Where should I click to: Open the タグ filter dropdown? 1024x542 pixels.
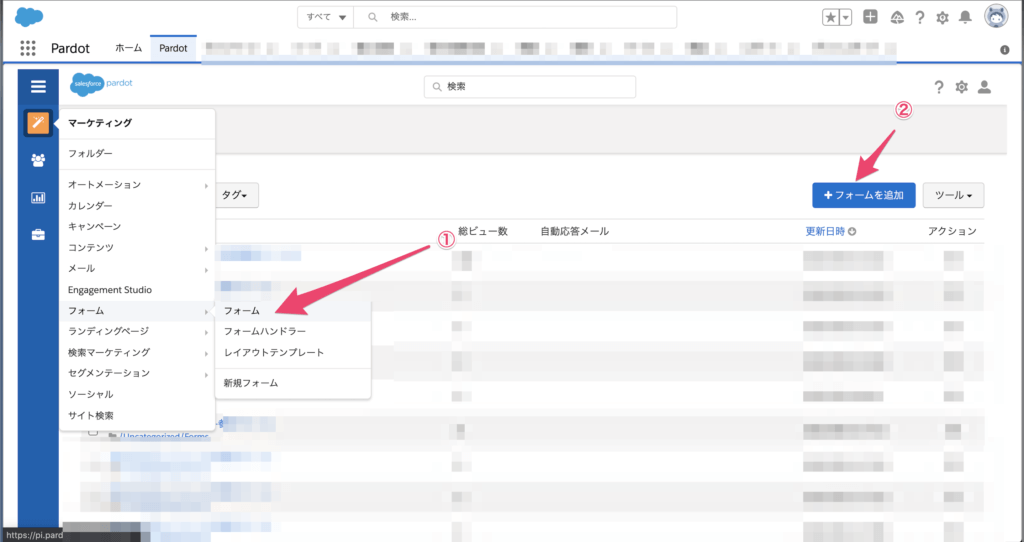[x=237, y=195]
